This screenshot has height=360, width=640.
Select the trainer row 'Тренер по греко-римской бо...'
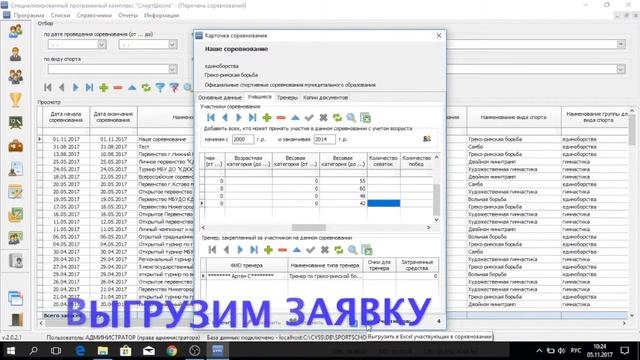pos(325,276)
